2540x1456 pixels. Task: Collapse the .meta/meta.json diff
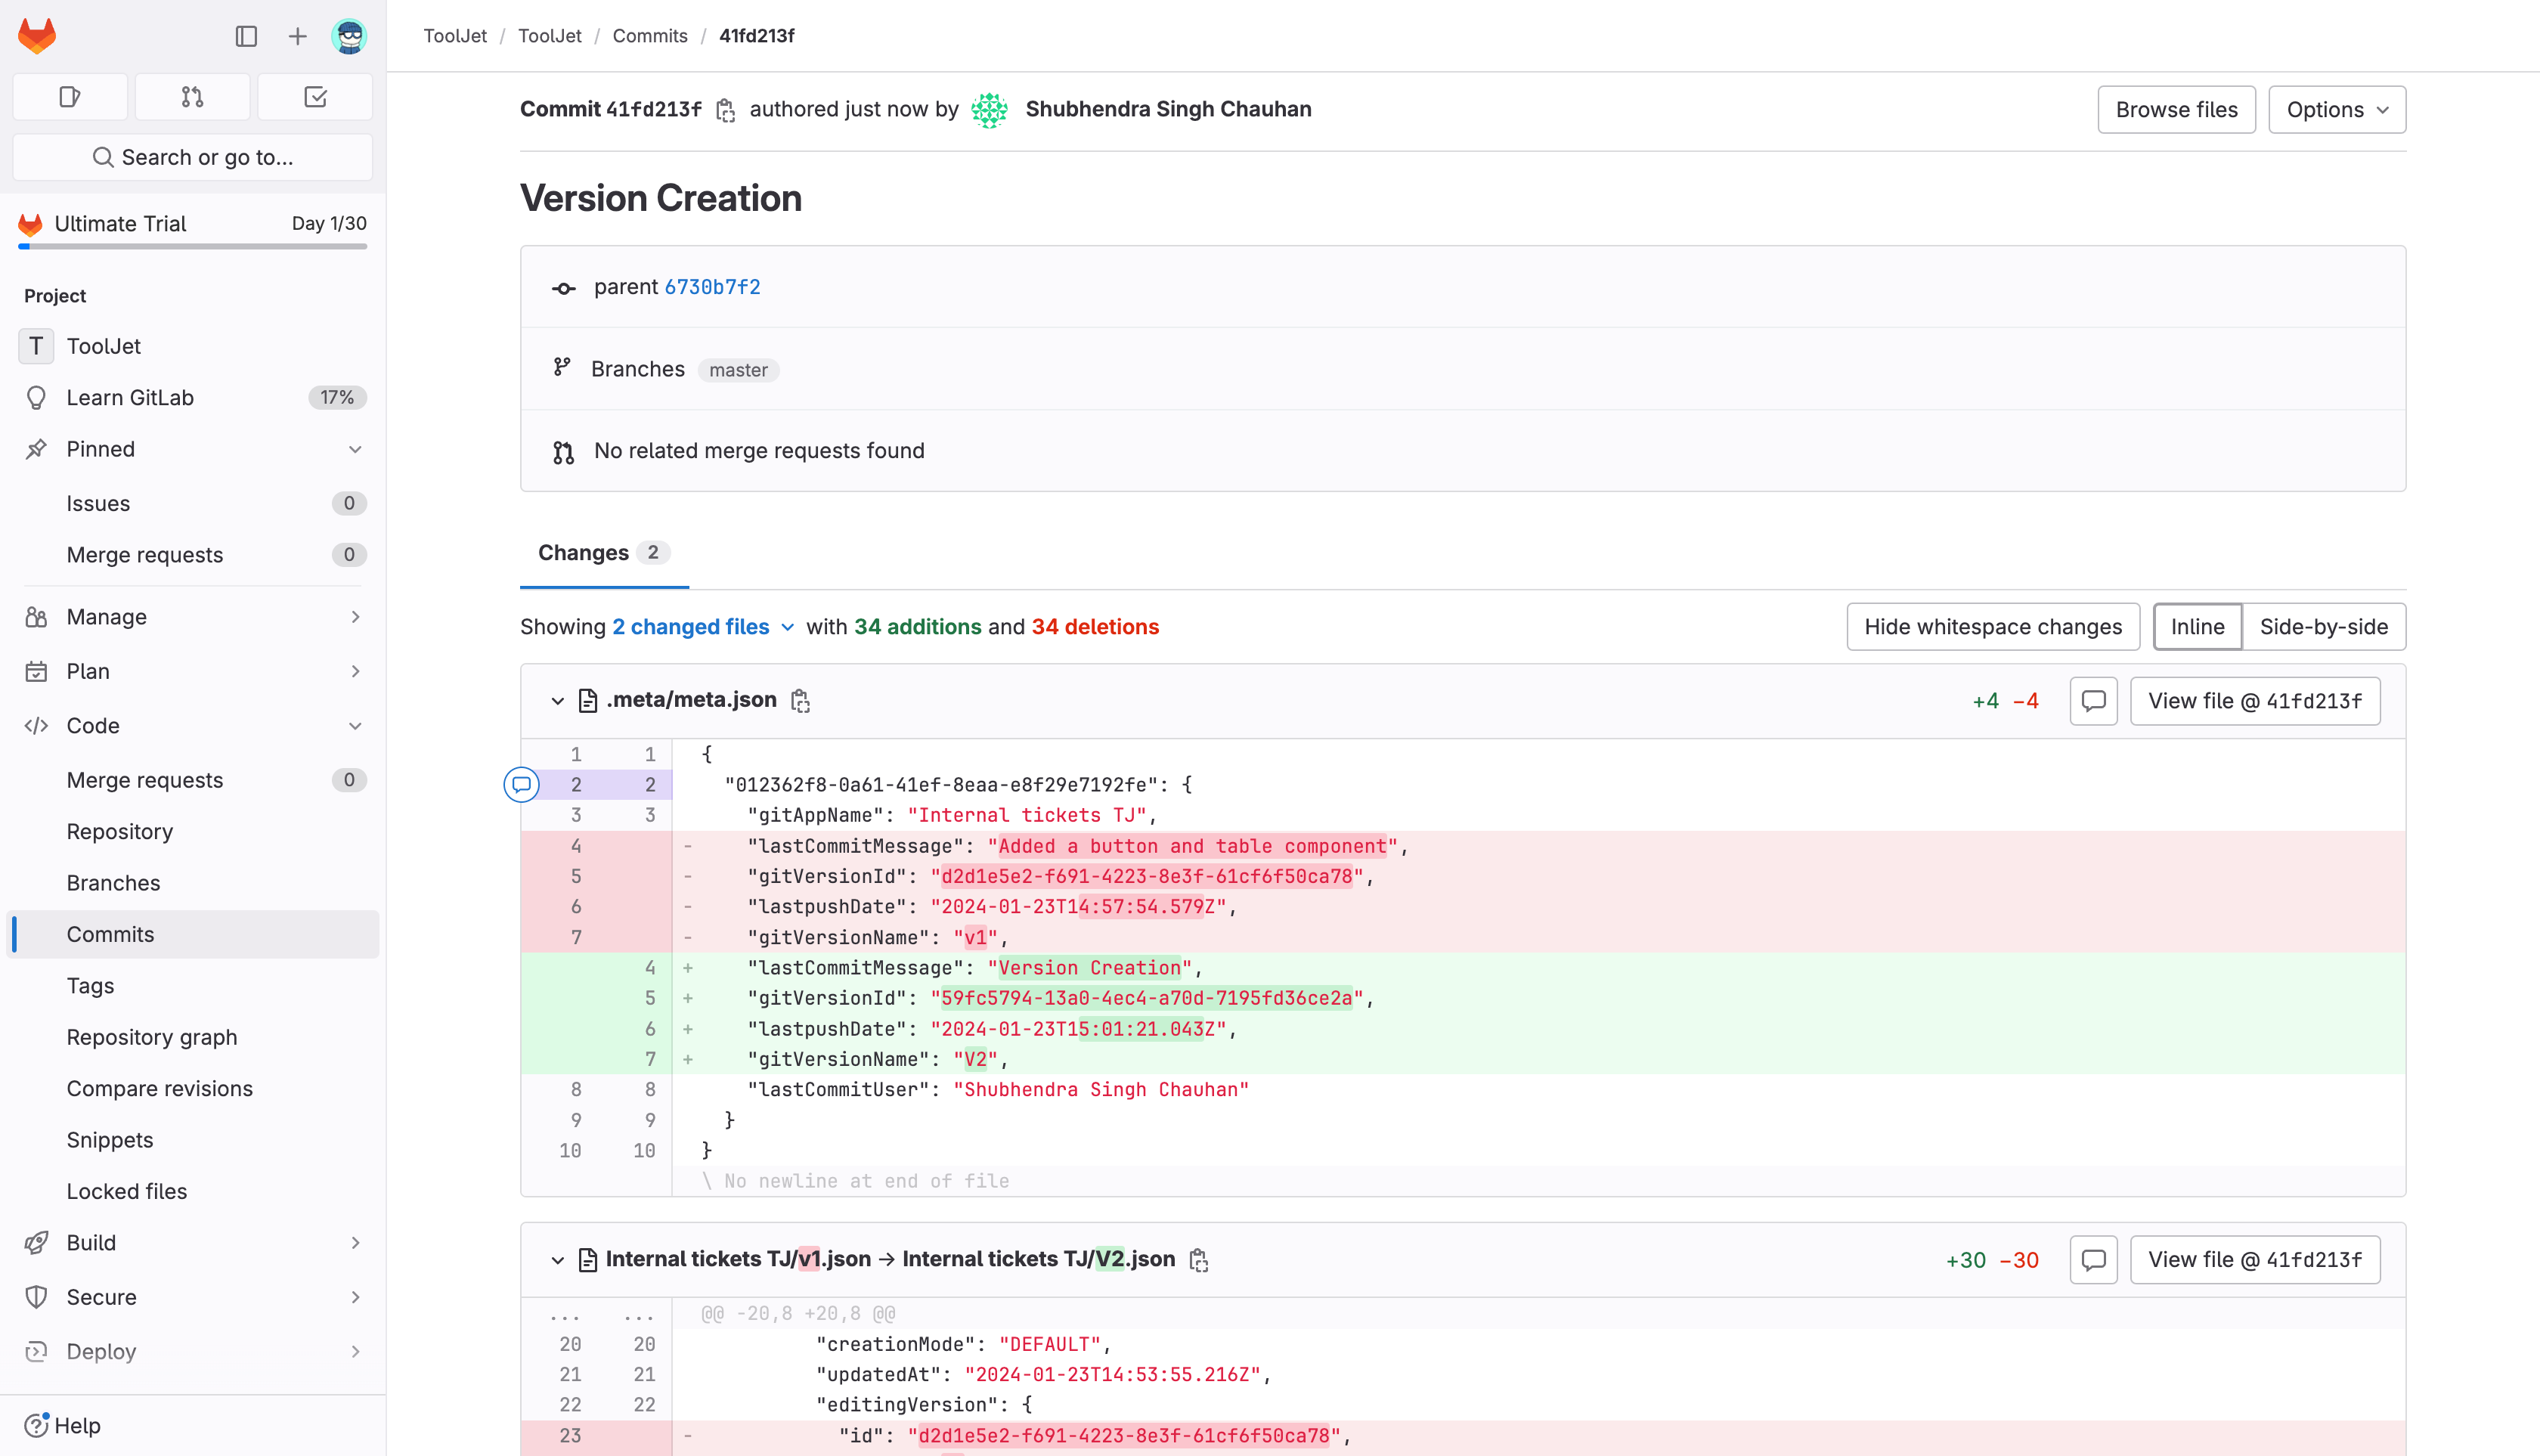(x=557, y=701)
